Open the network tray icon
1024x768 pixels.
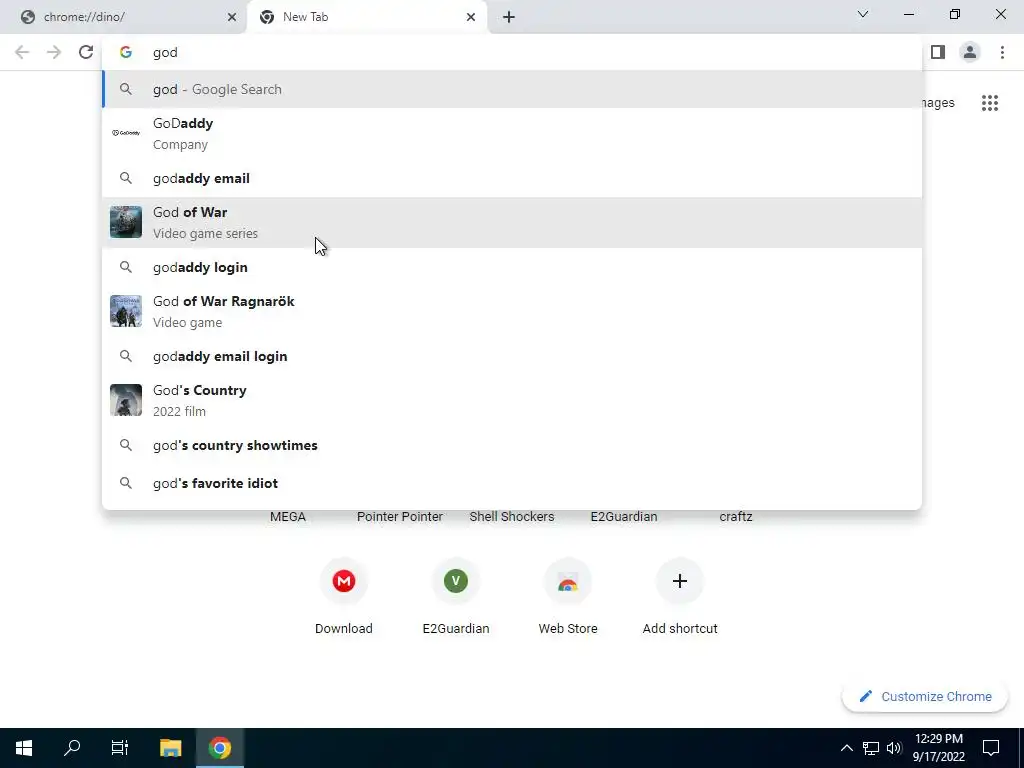(871, 748)
